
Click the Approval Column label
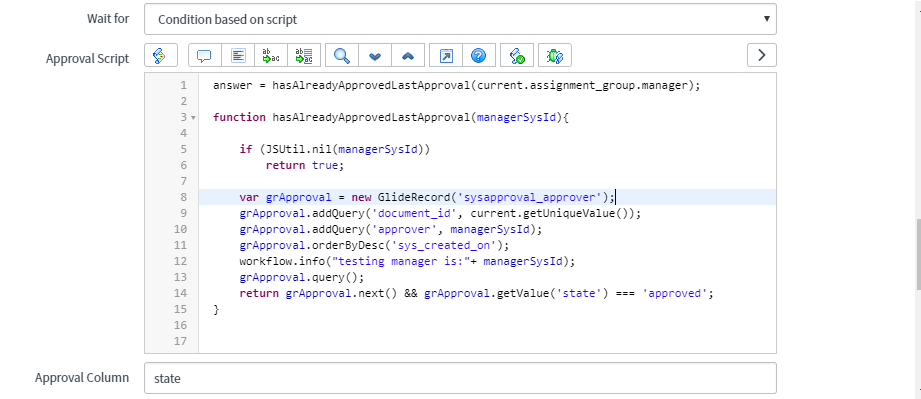[82, 377]
